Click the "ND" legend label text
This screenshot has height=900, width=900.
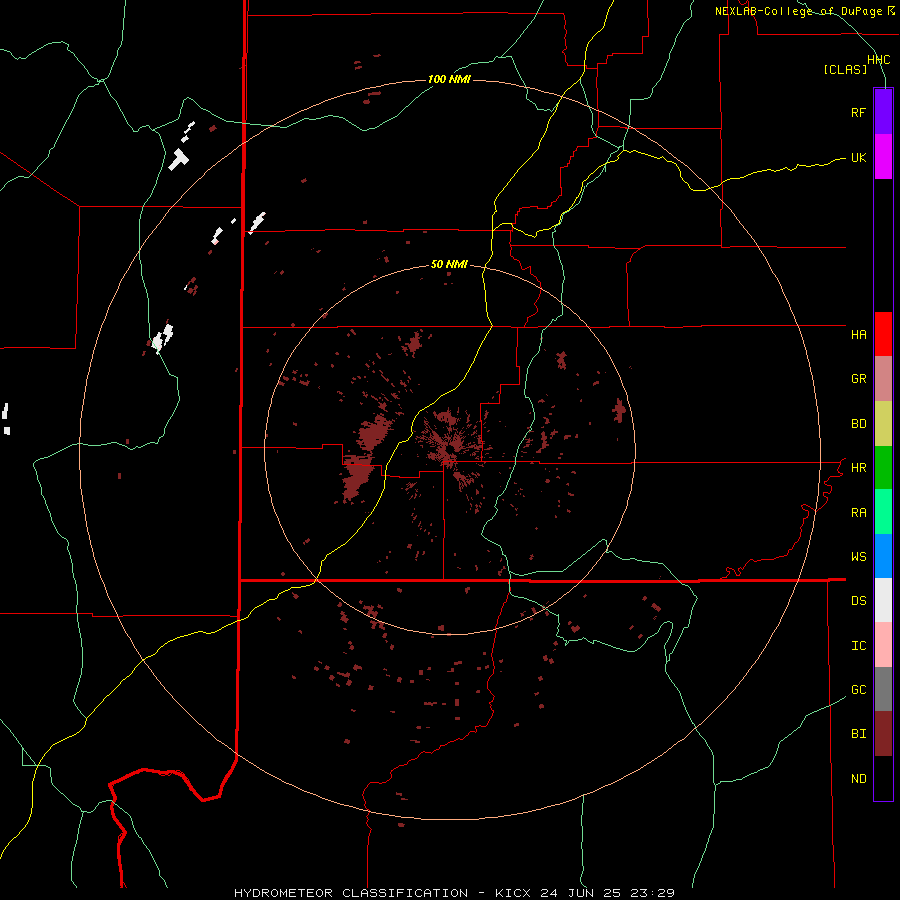858,779
